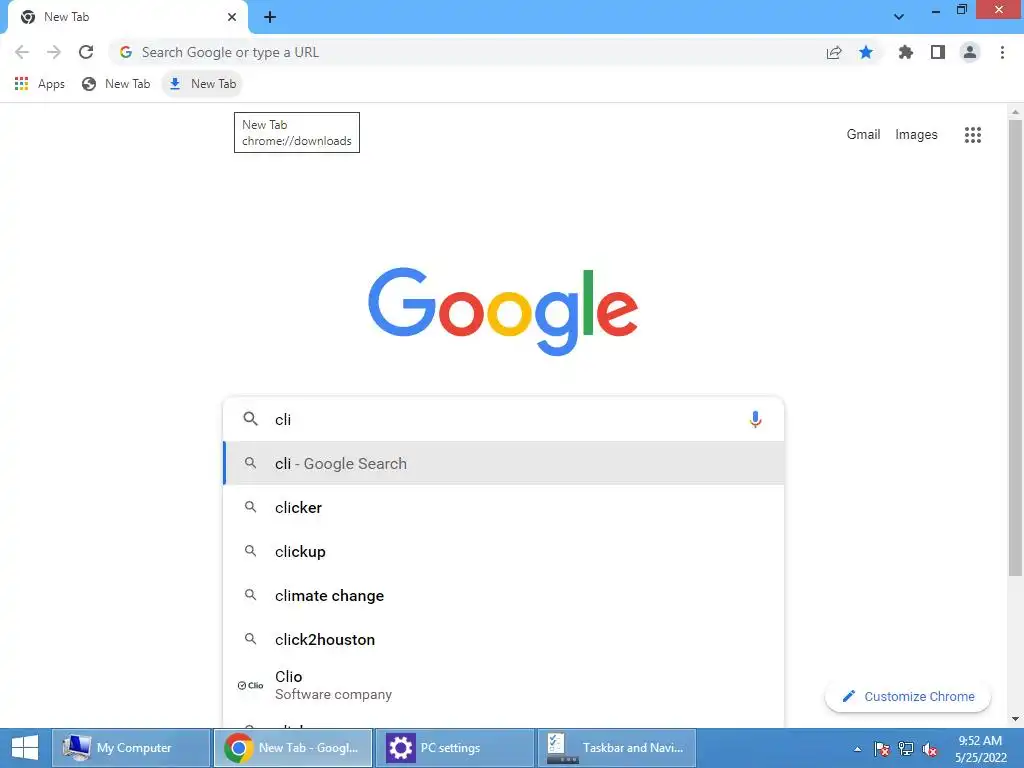This screenshot has height=768, width=1024.
Task: Open the profile avatar icon
Action: tap(970, 52)
